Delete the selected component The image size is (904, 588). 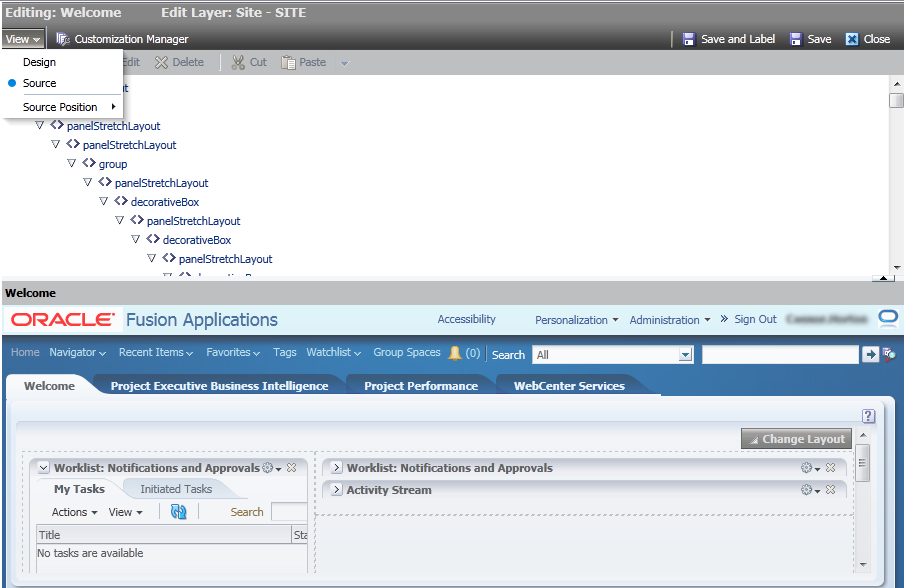tap(179, 62)
